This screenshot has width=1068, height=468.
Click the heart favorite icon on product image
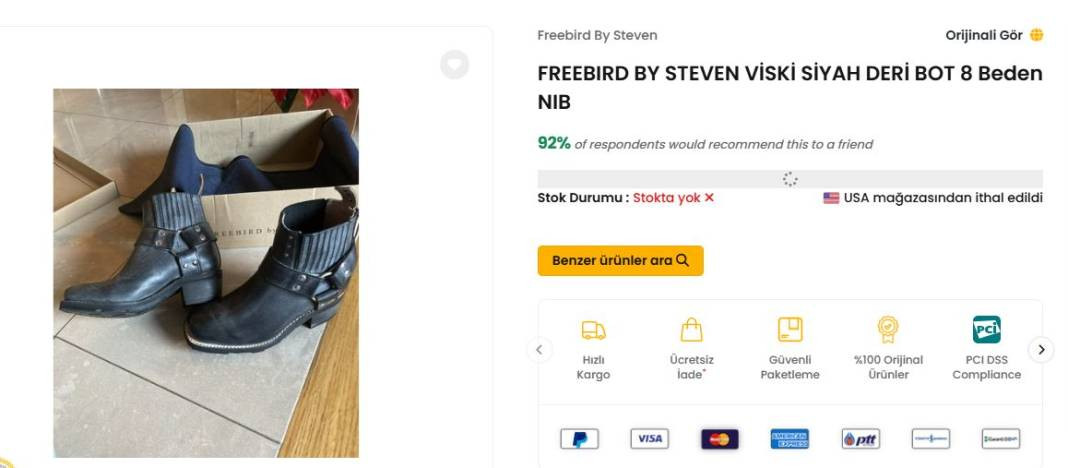(454, 65)
